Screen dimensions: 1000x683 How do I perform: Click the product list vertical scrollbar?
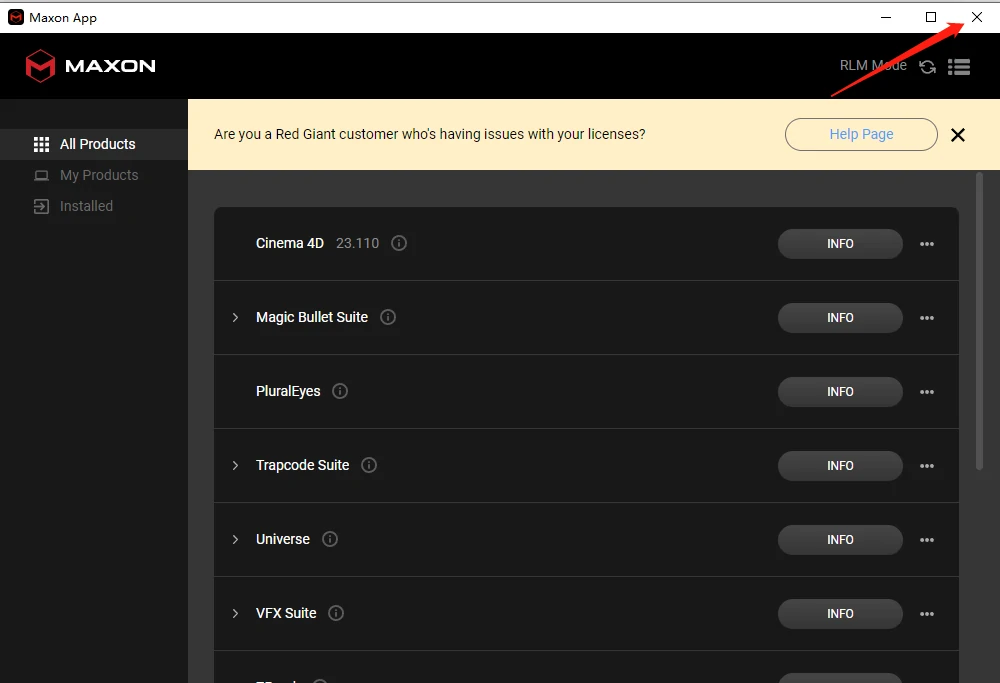click(x=979, y=321)
